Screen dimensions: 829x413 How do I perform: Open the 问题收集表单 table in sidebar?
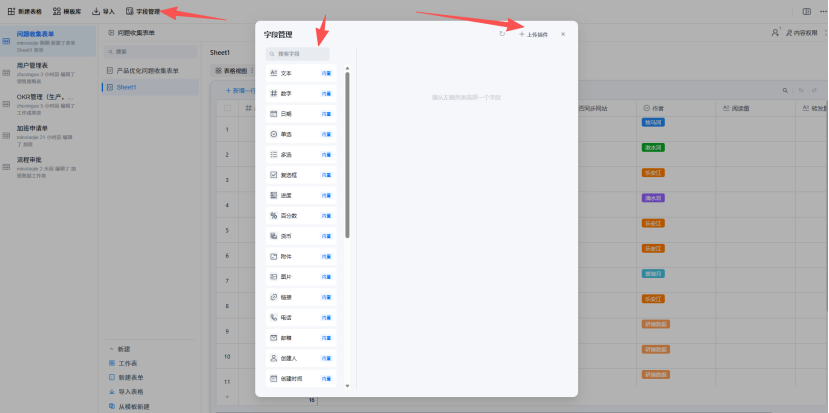tap(48, 41)
